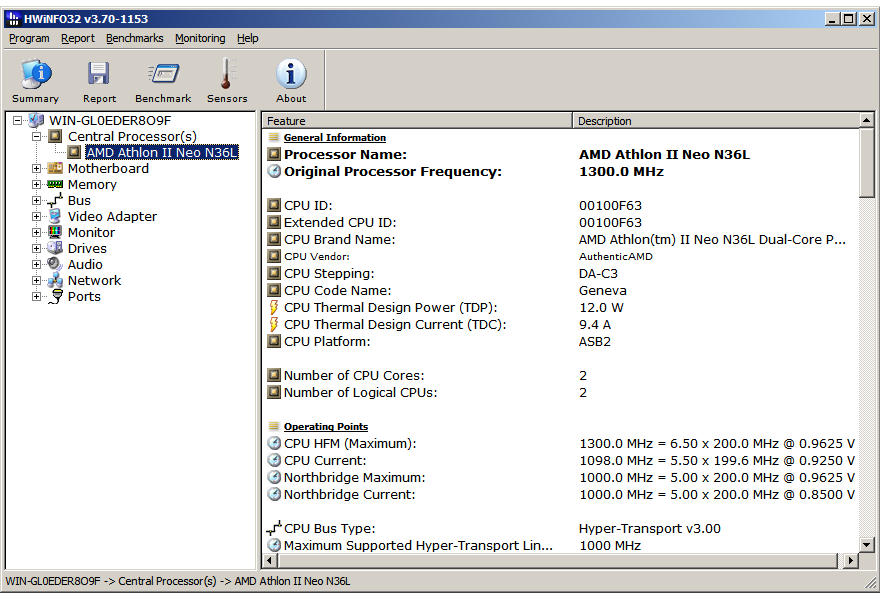This screenshot has height=600, width=880.
Task: Click the AuthenticAMD vendor value
Action: click(x=616, y=257)
